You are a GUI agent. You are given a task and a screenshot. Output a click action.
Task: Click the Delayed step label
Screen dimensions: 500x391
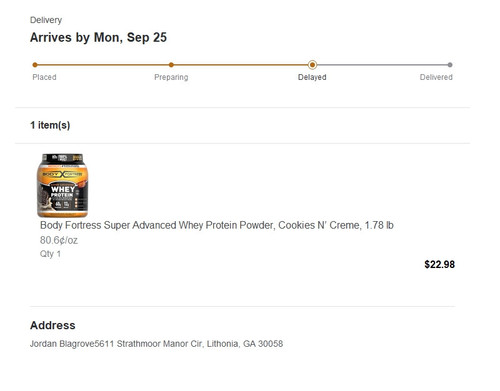[312, 77]
